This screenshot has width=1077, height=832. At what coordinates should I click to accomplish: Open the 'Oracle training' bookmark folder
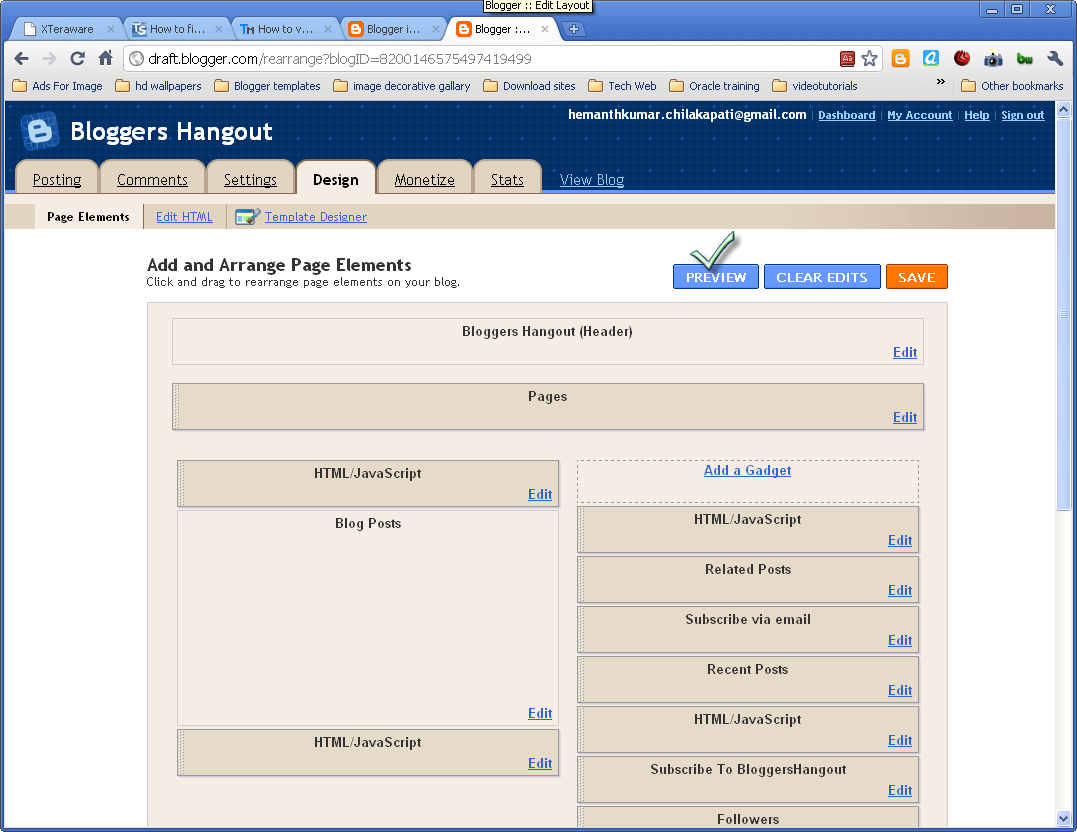pos(714,86)
